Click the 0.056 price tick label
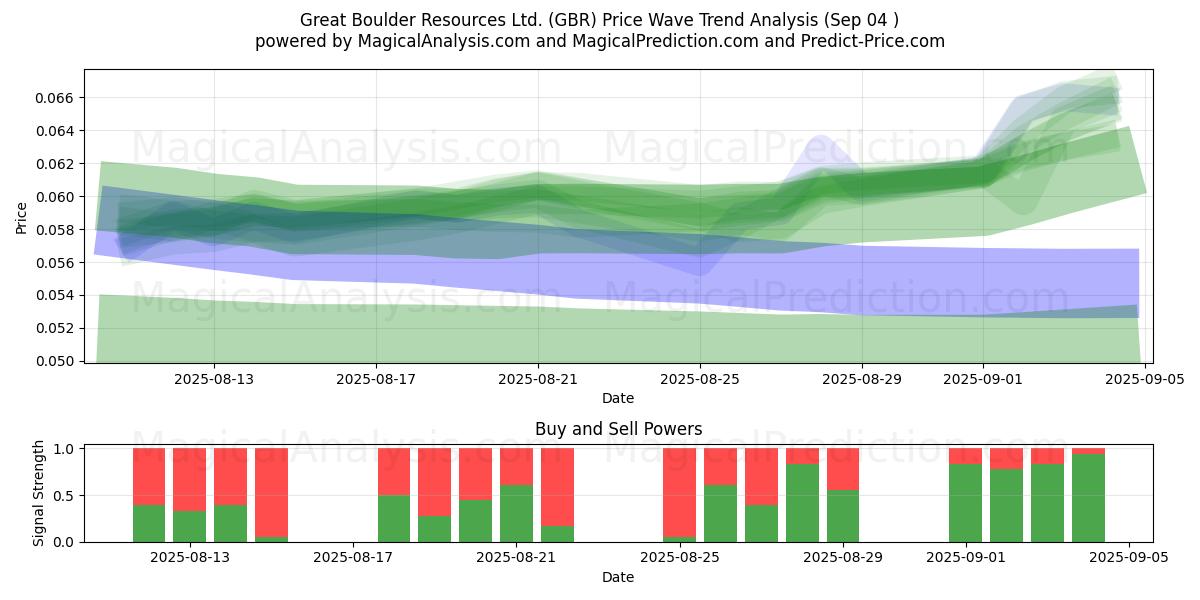 tap(57, 263)
